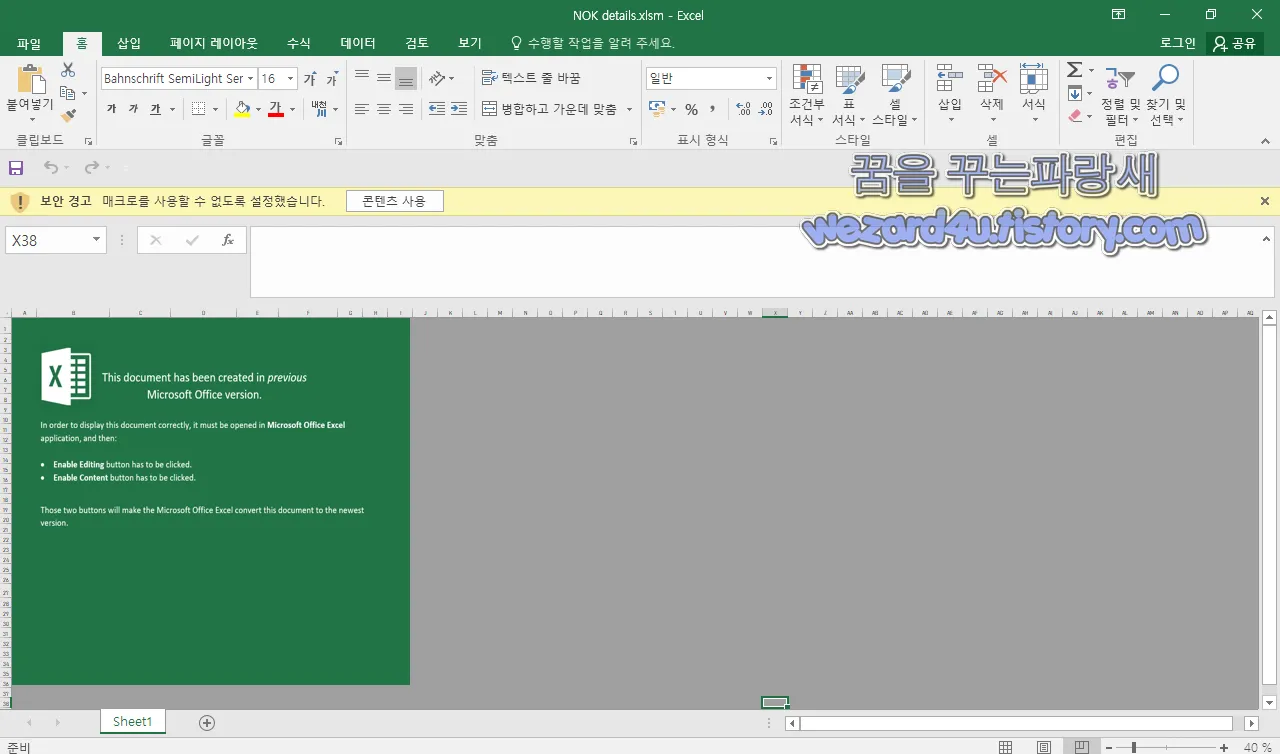Center text horizontally
The width and height of the screenshot is (1280, 754).
384,109
